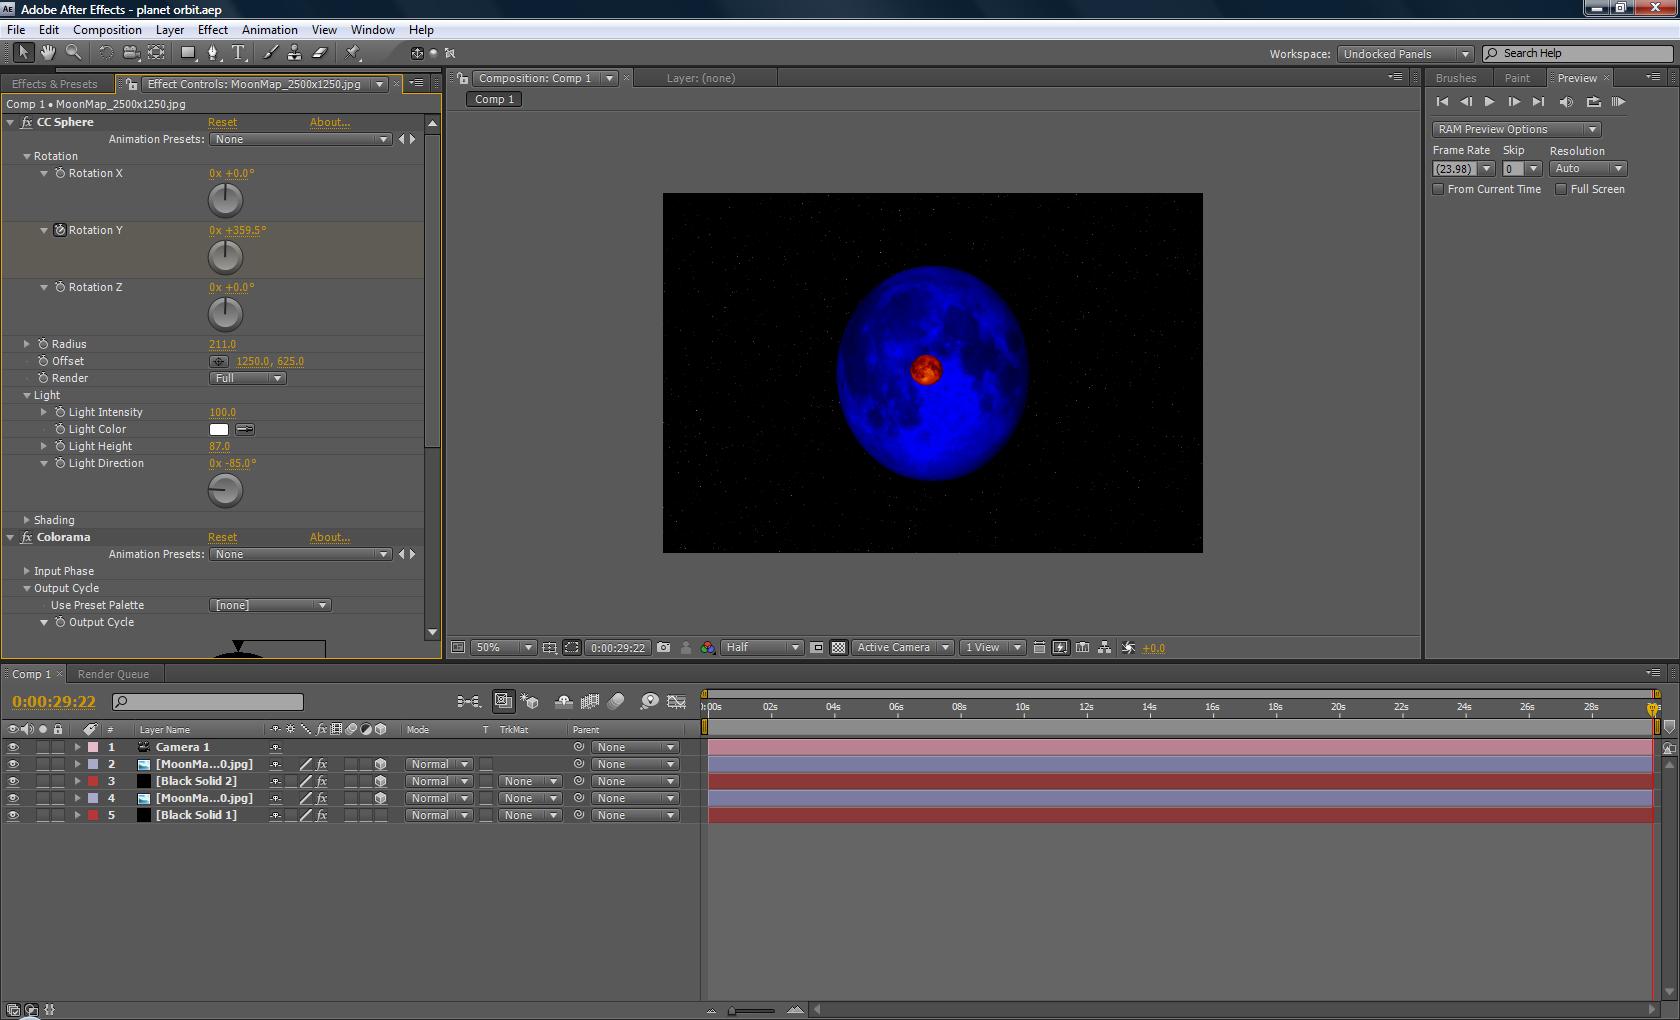This screenshot has height=1020, width=1680.
Task: Toggle the transparency grid button
Action: pos(838,648)
